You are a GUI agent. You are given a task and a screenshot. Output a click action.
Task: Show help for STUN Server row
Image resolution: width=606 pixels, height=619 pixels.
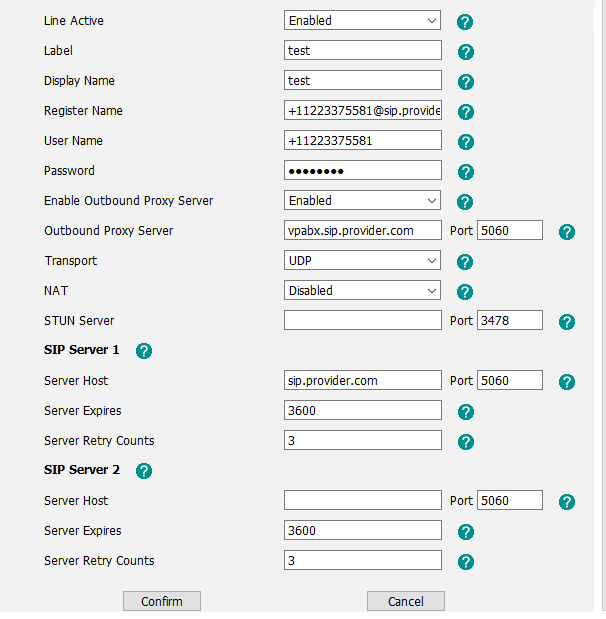coord(567,322)
